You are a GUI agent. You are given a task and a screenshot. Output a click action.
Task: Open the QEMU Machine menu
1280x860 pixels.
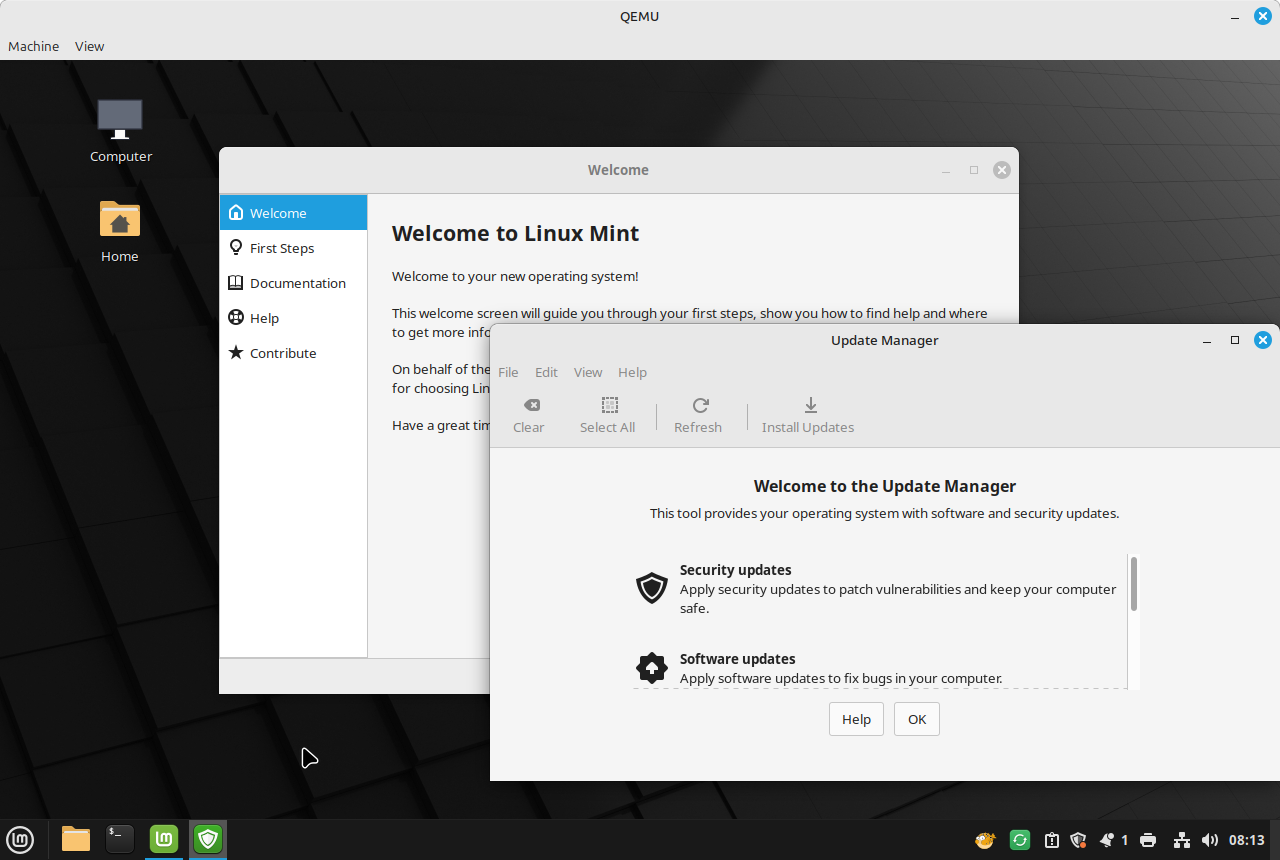(x=33, y=46)
